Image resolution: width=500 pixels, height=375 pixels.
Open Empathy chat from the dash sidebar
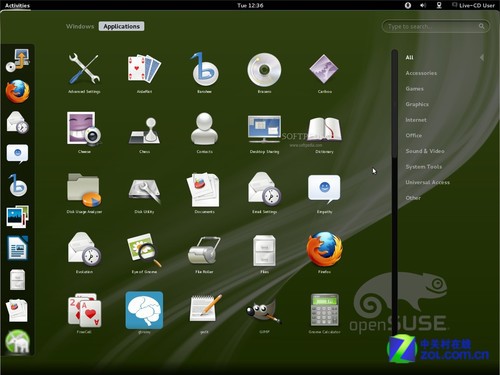coord(17,154)
